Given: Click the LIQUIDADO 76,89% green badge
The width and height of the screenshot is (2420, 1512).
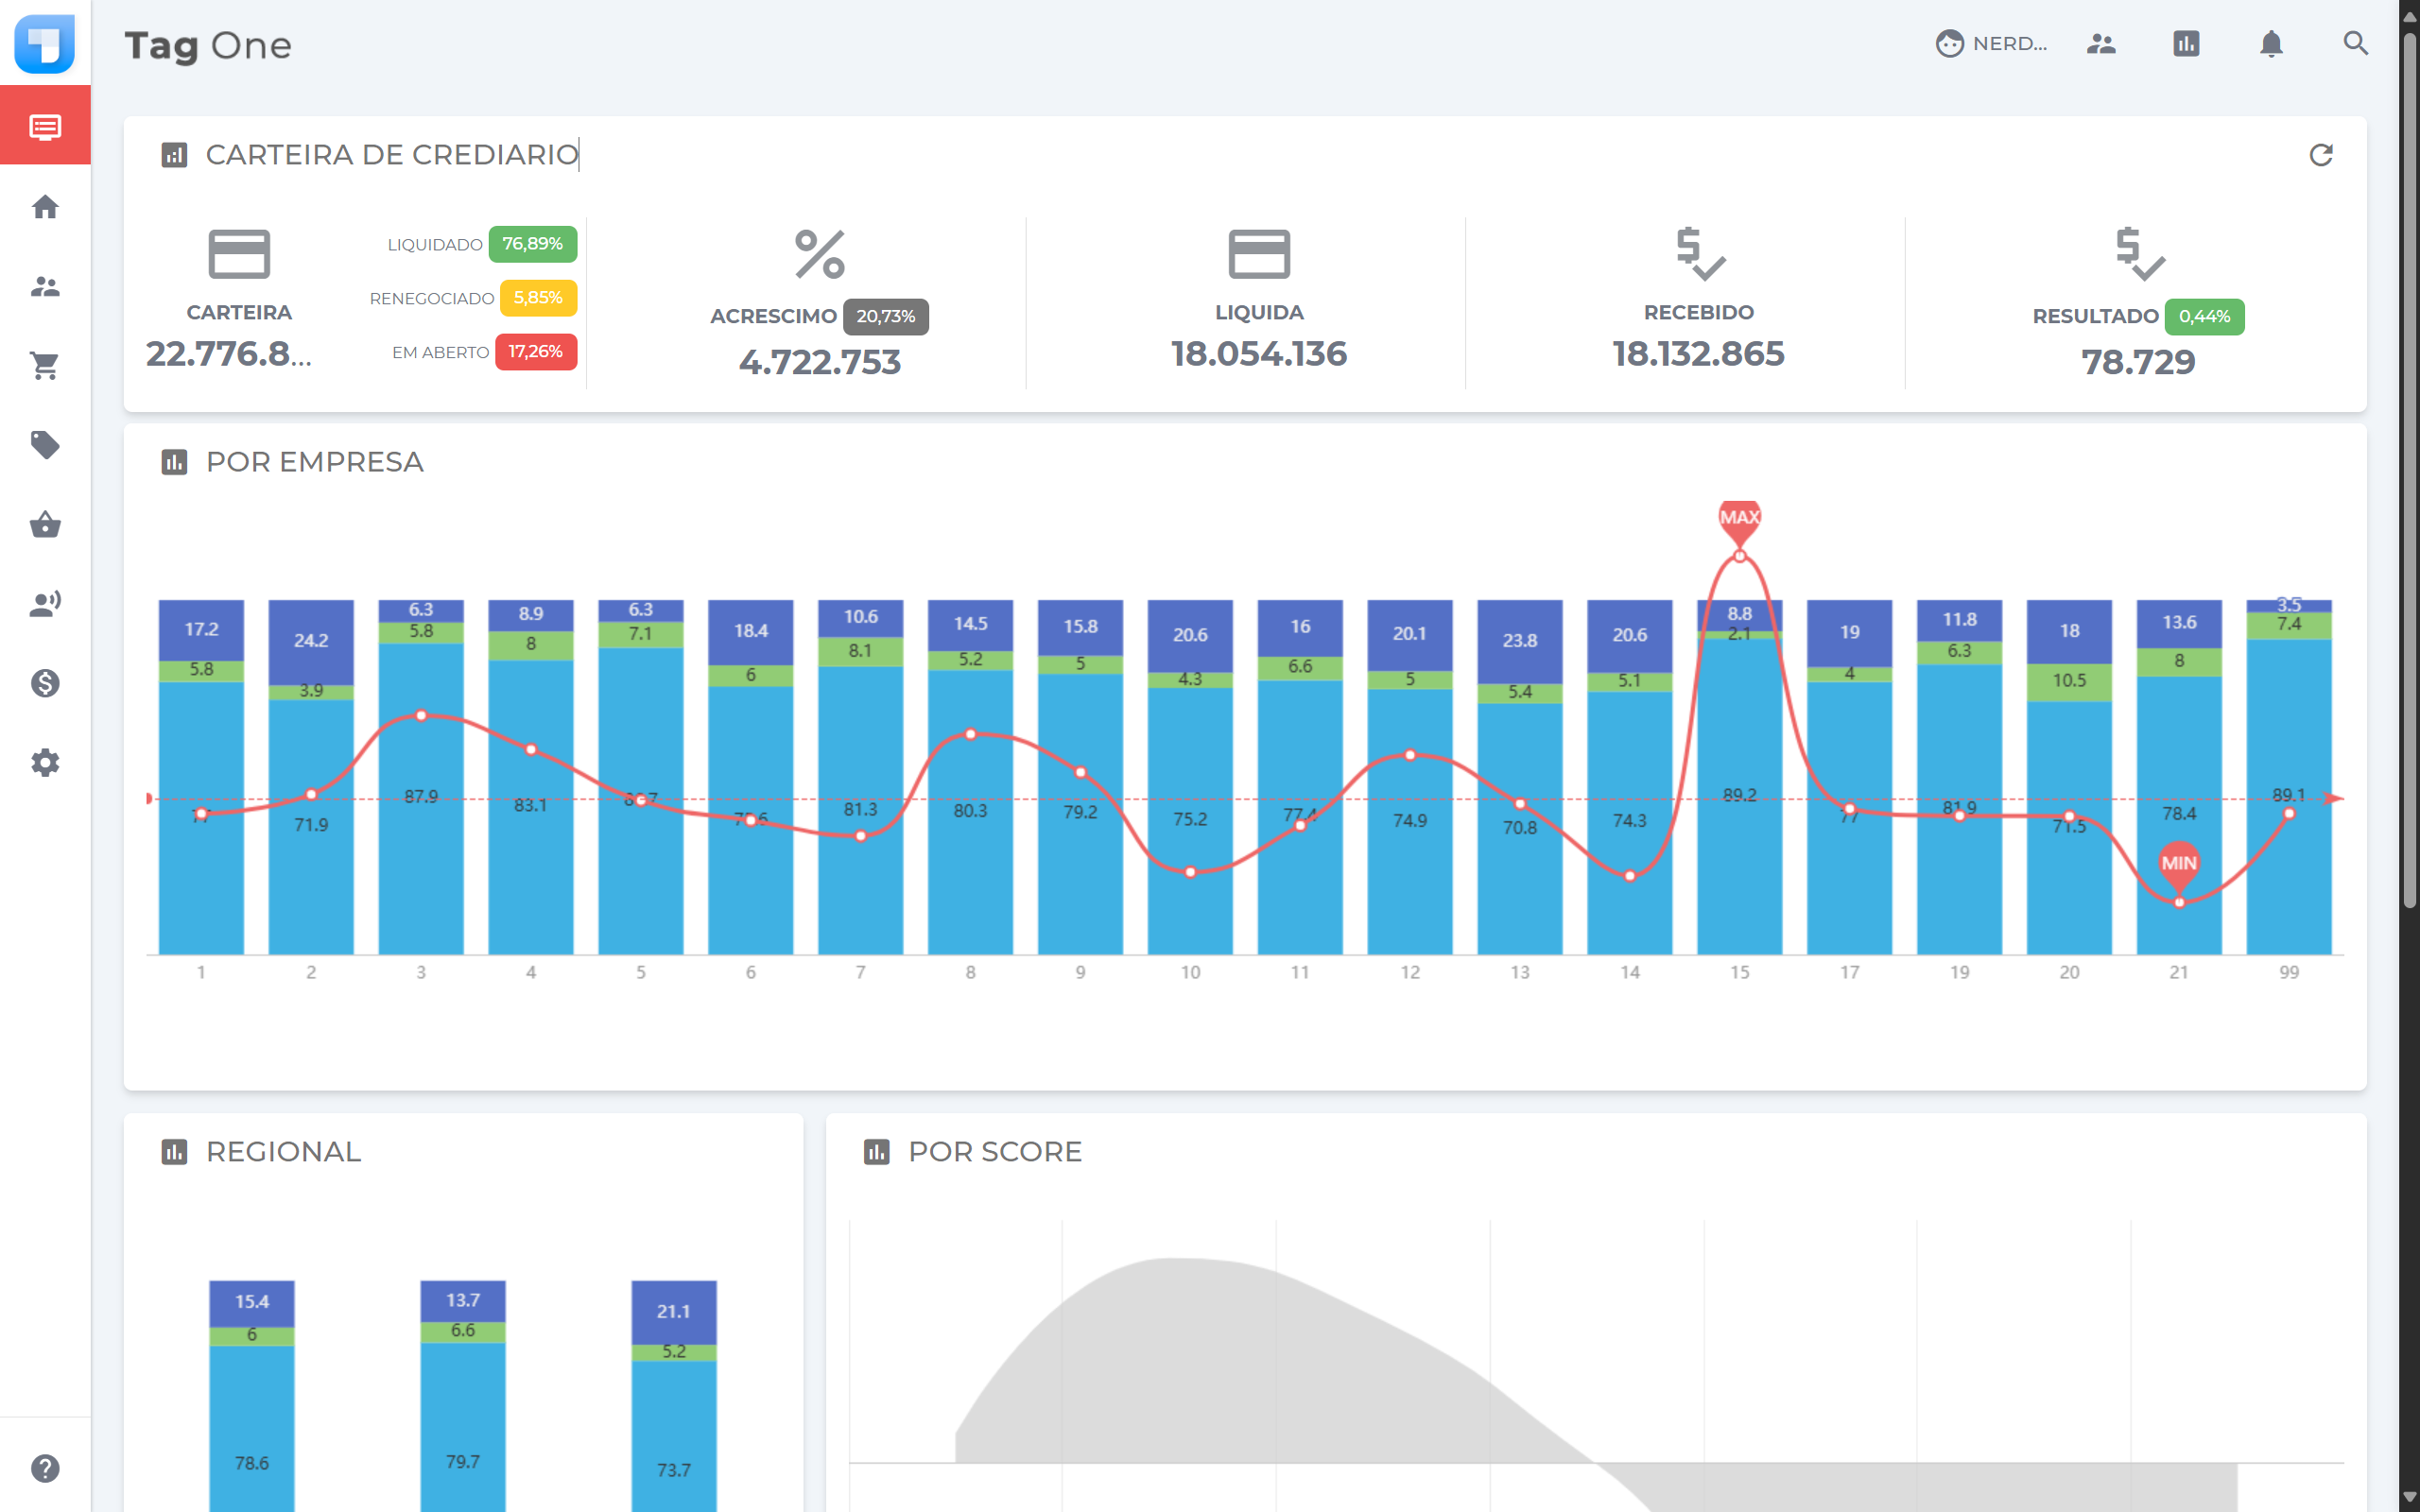Looking at the screenshot, I should click(x=532, y=244).
